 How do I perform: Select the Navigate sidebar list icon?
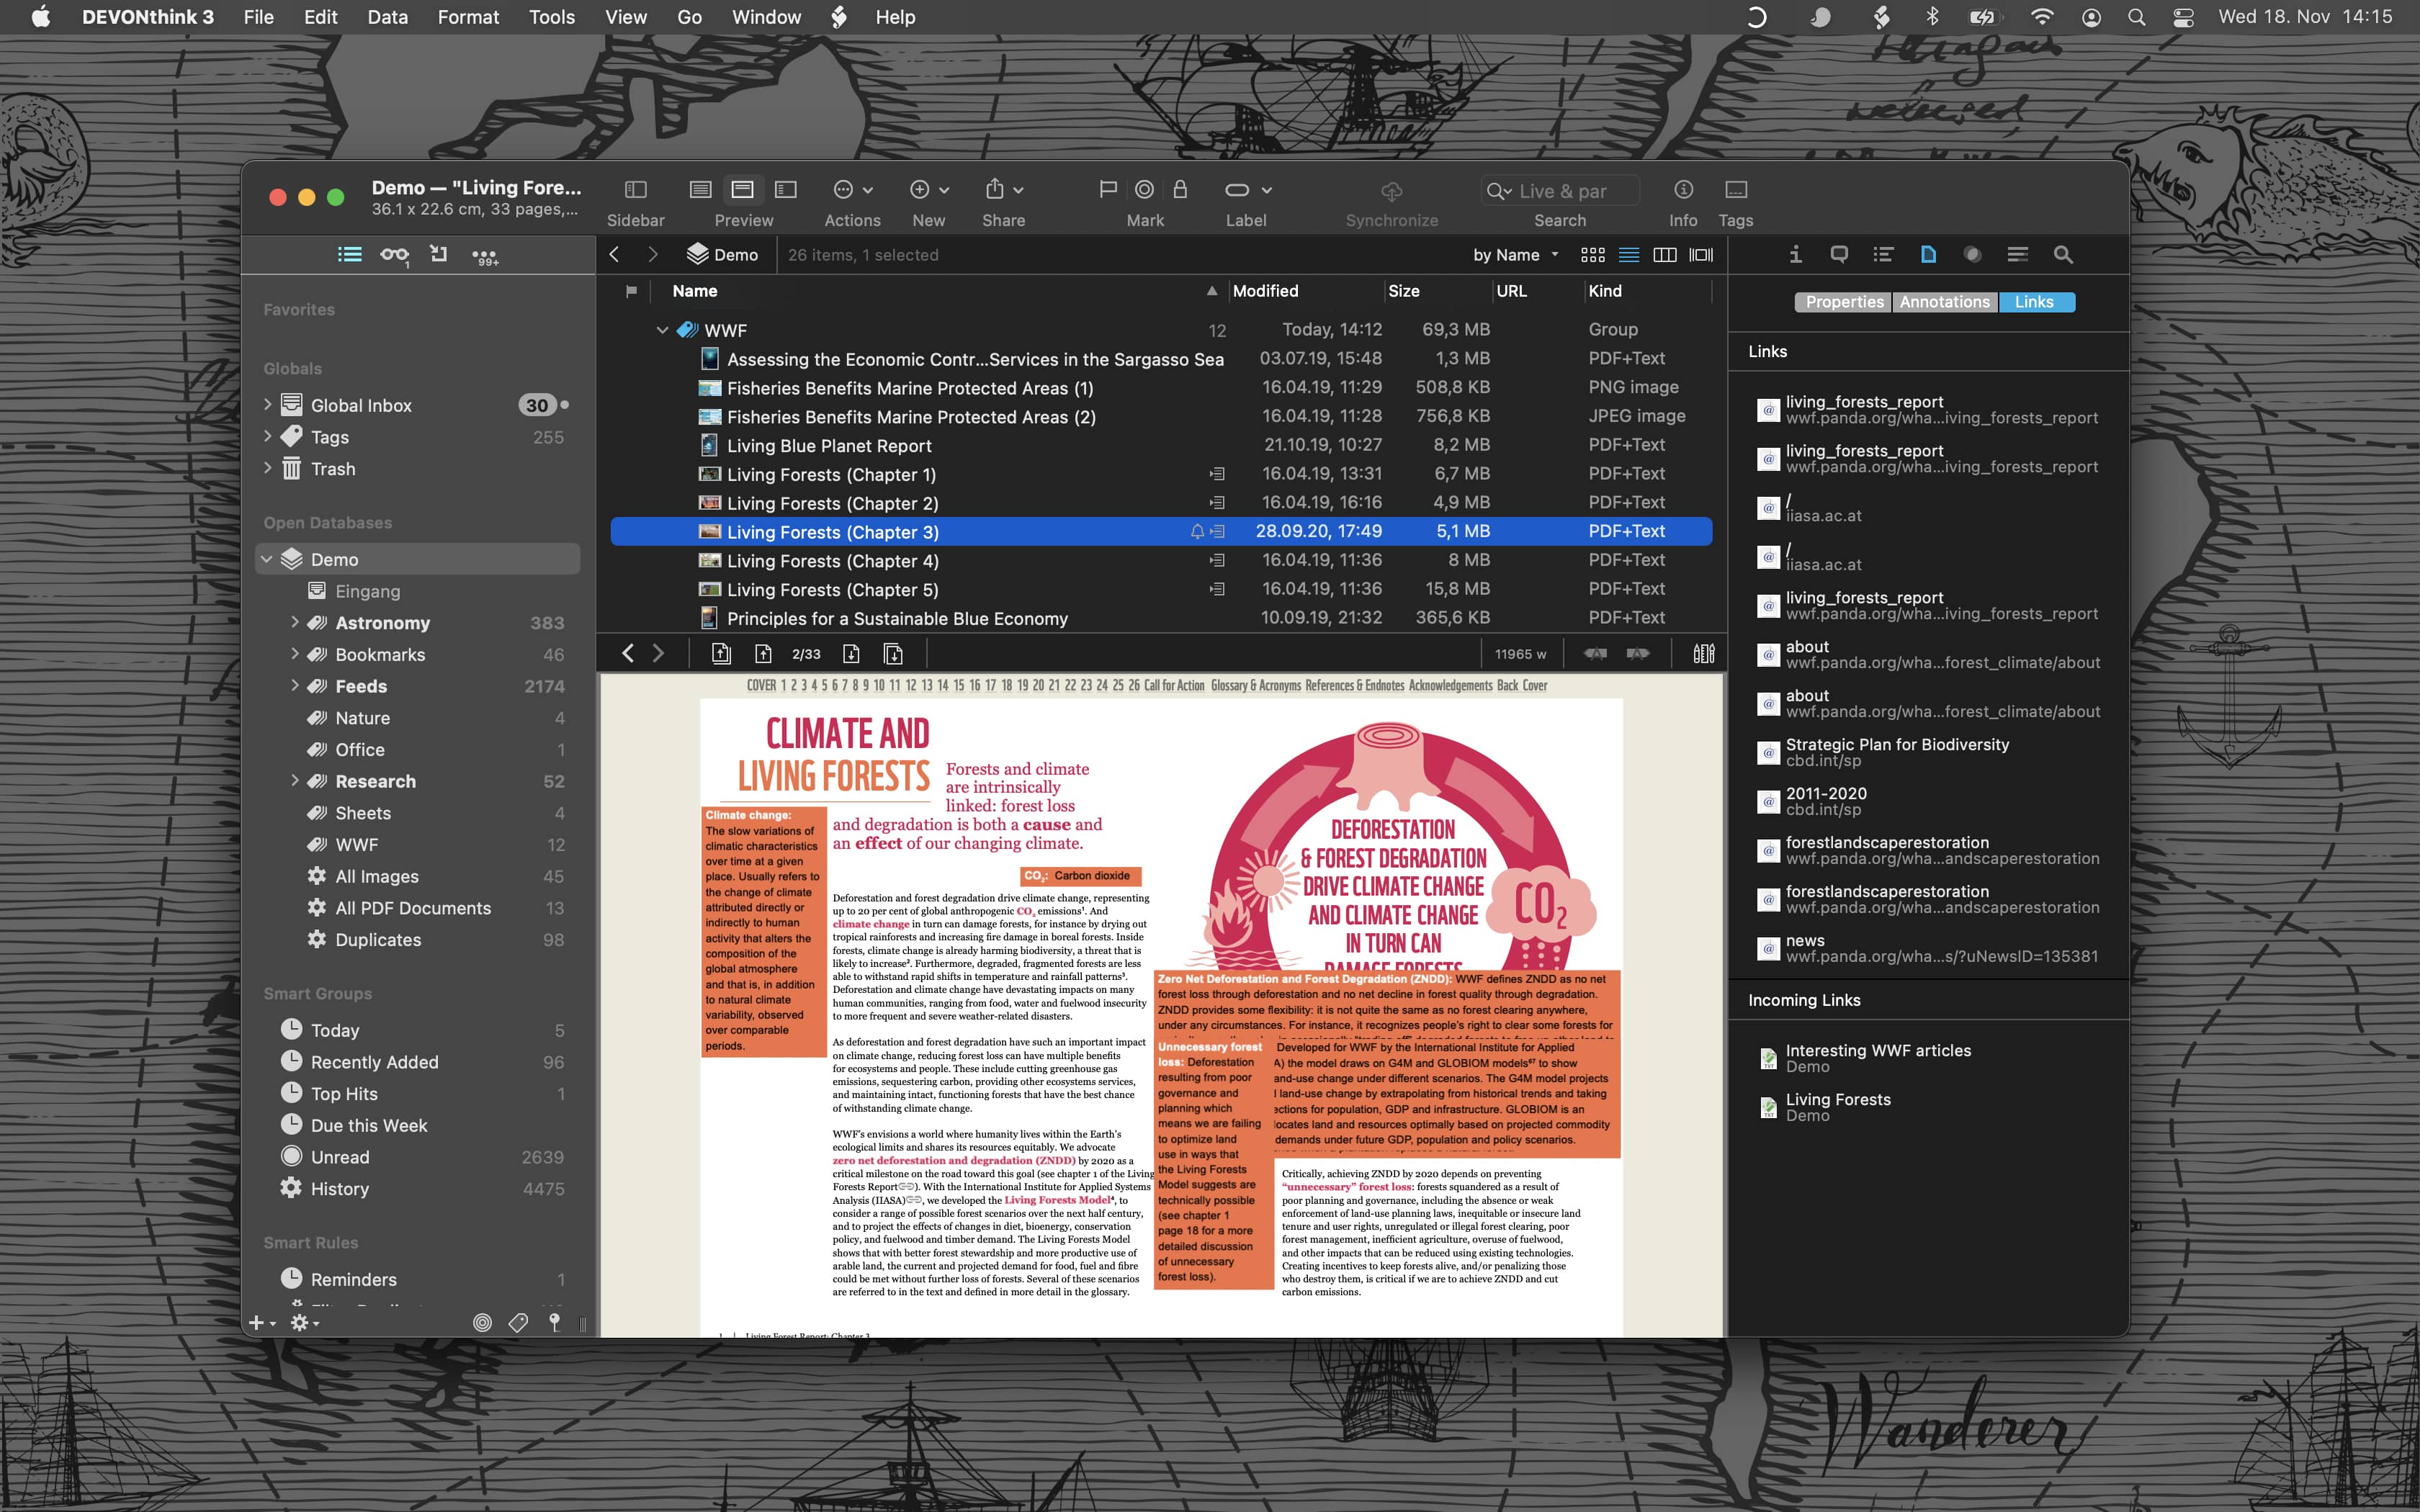(349, 255)
